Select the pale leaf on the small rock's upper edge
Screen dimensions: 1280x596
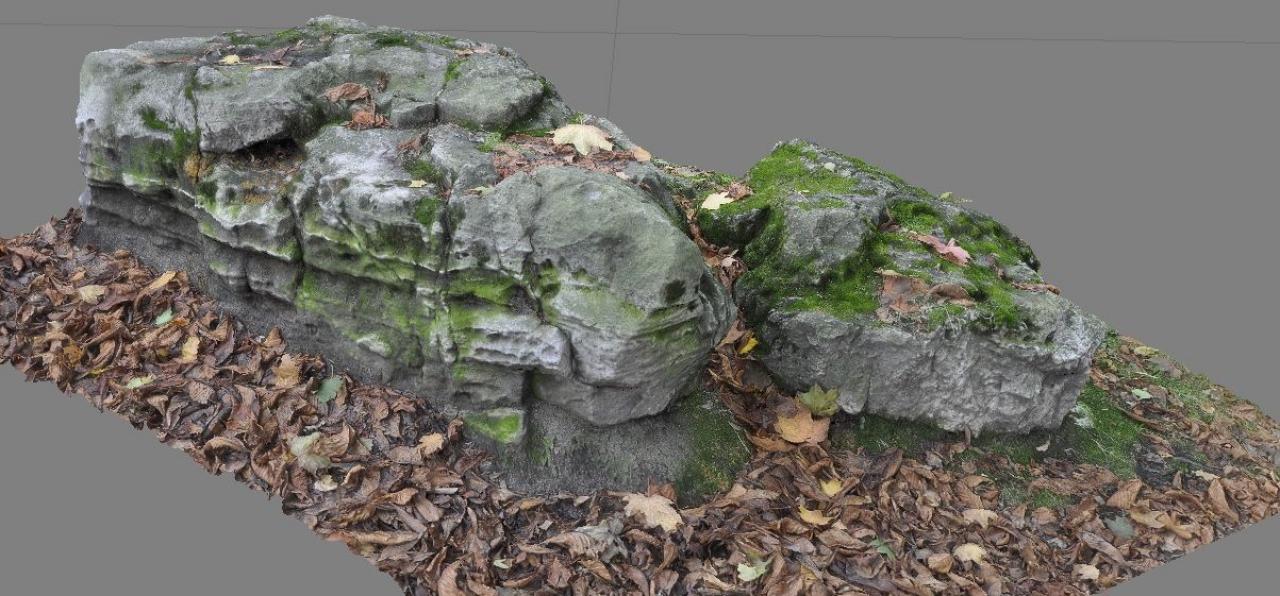click(x=716, y=201)
